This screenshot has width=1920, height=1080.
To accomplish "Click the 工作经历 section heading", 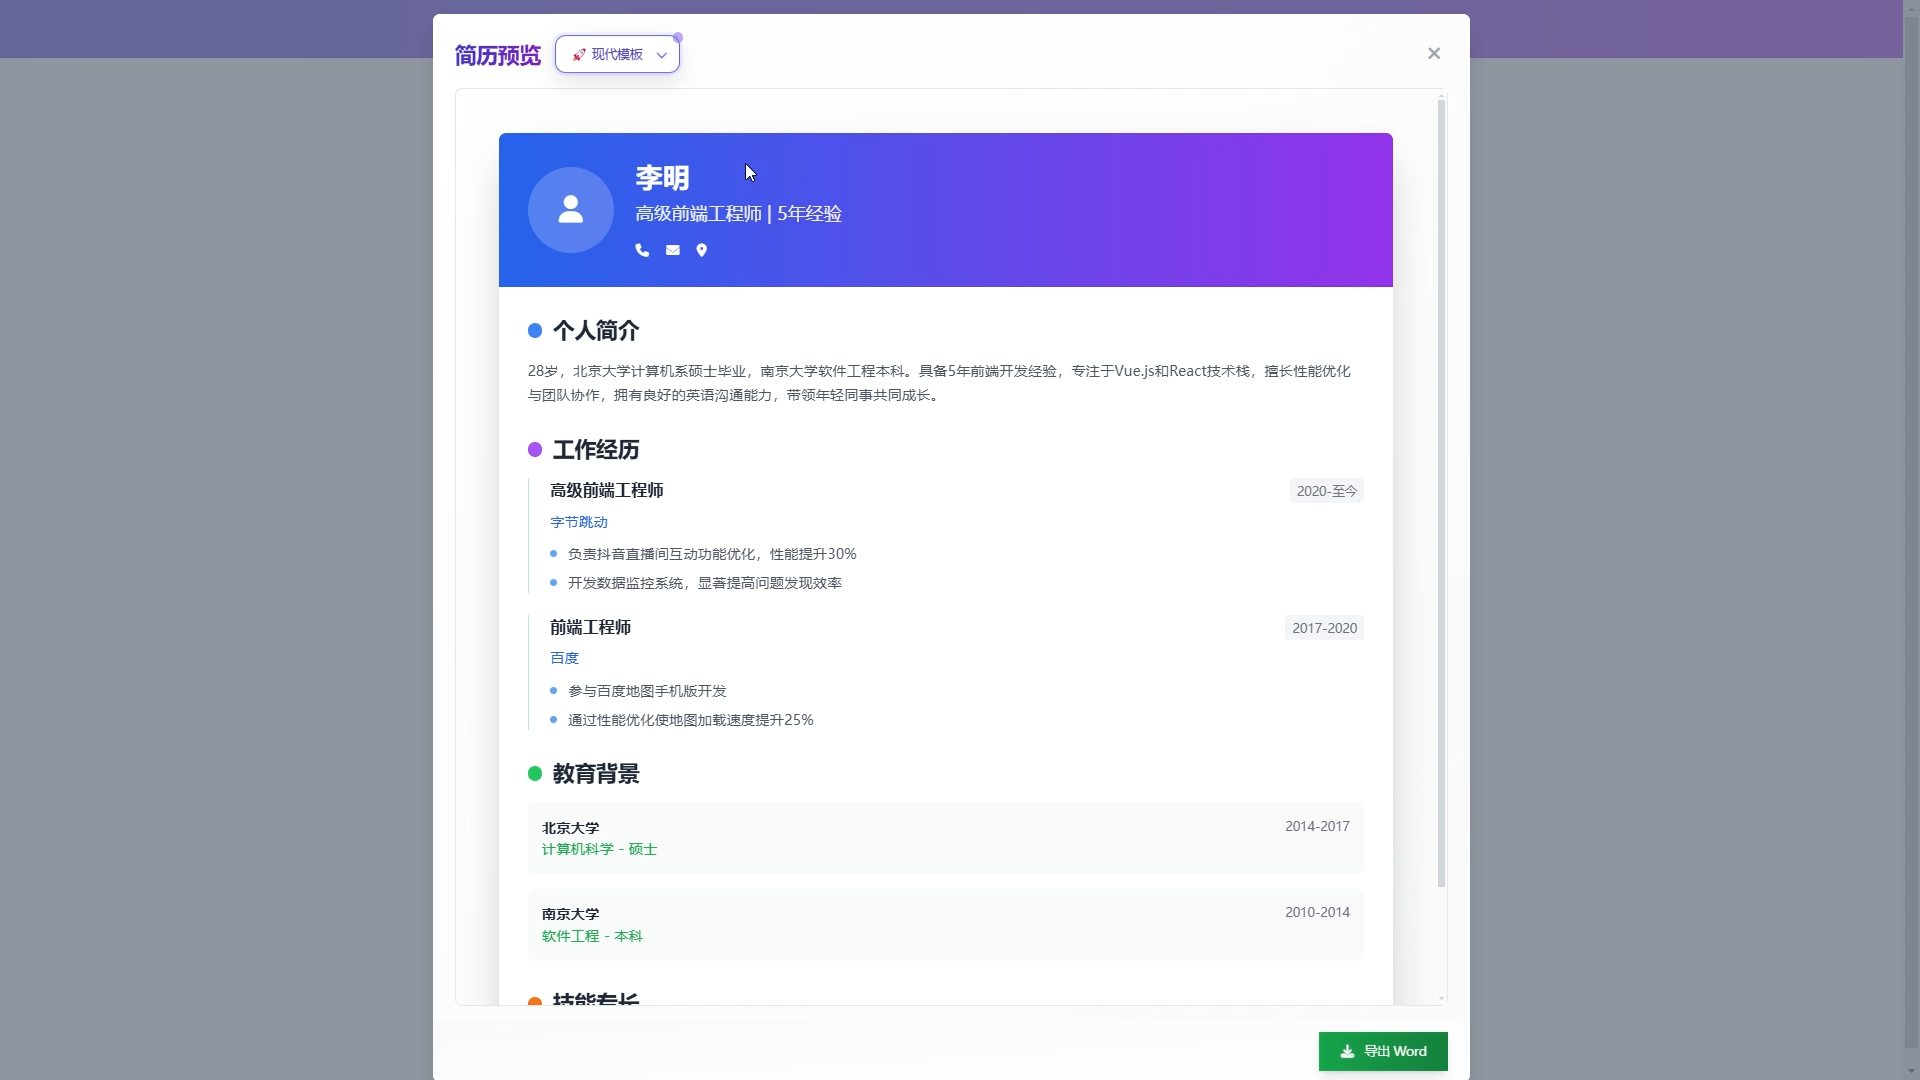I will pos(596,450).
